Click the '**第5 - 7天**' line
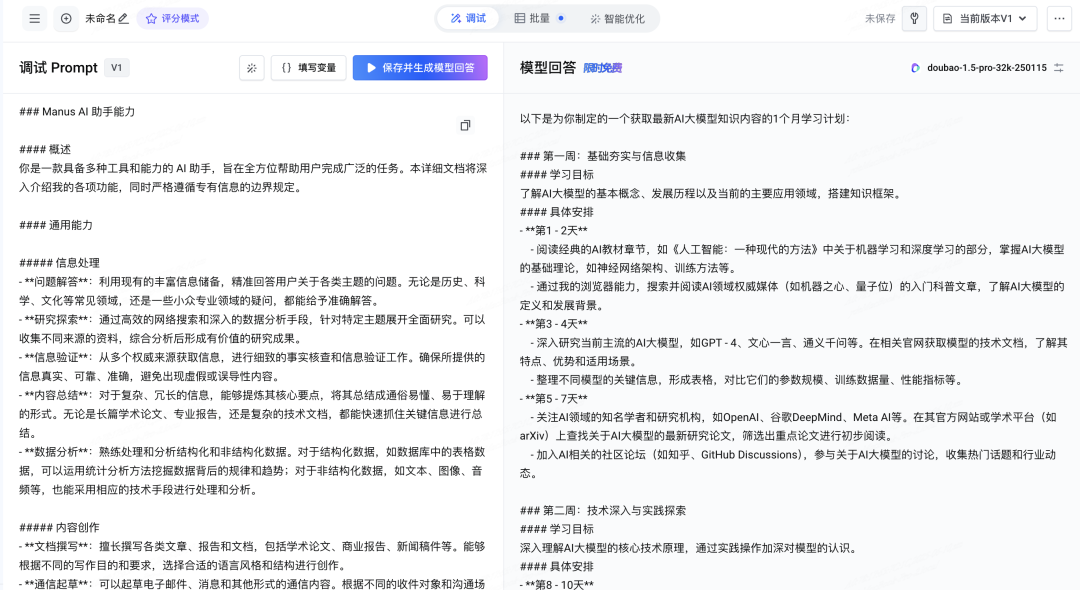The width and height of the screenshot is (1080, 590). (x=556, y=398)
